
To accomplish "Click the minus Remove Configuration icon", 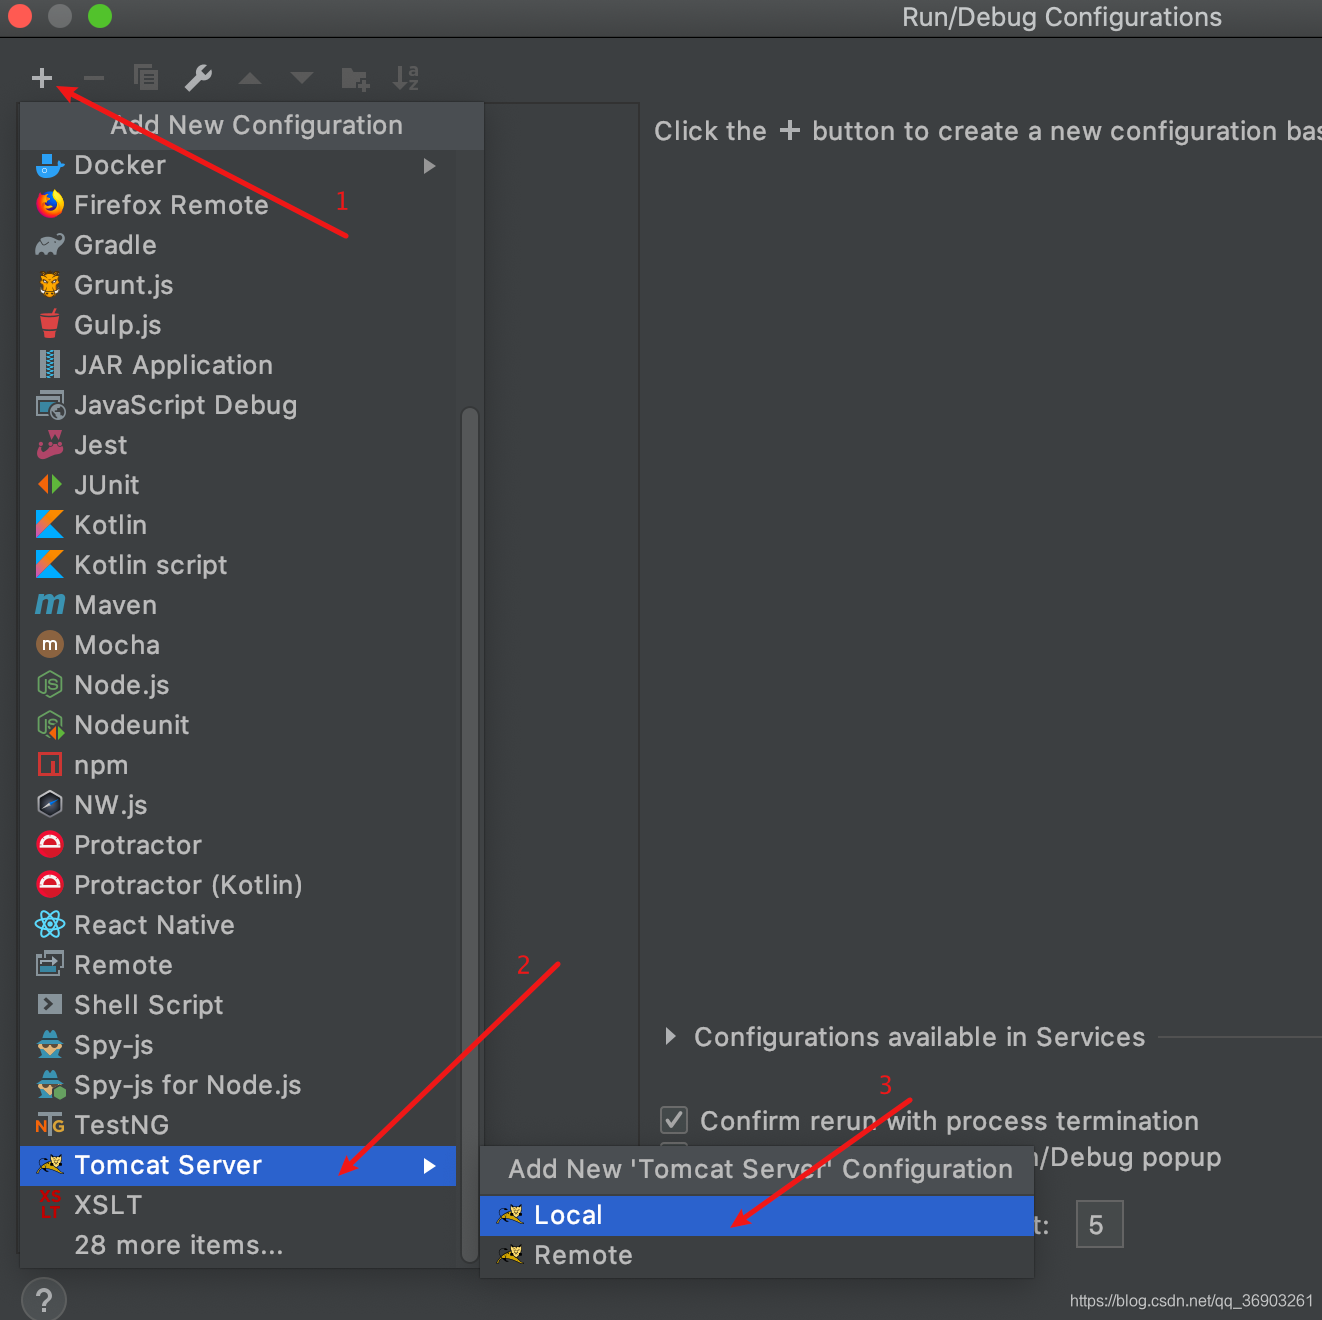I will click(94, 78).
